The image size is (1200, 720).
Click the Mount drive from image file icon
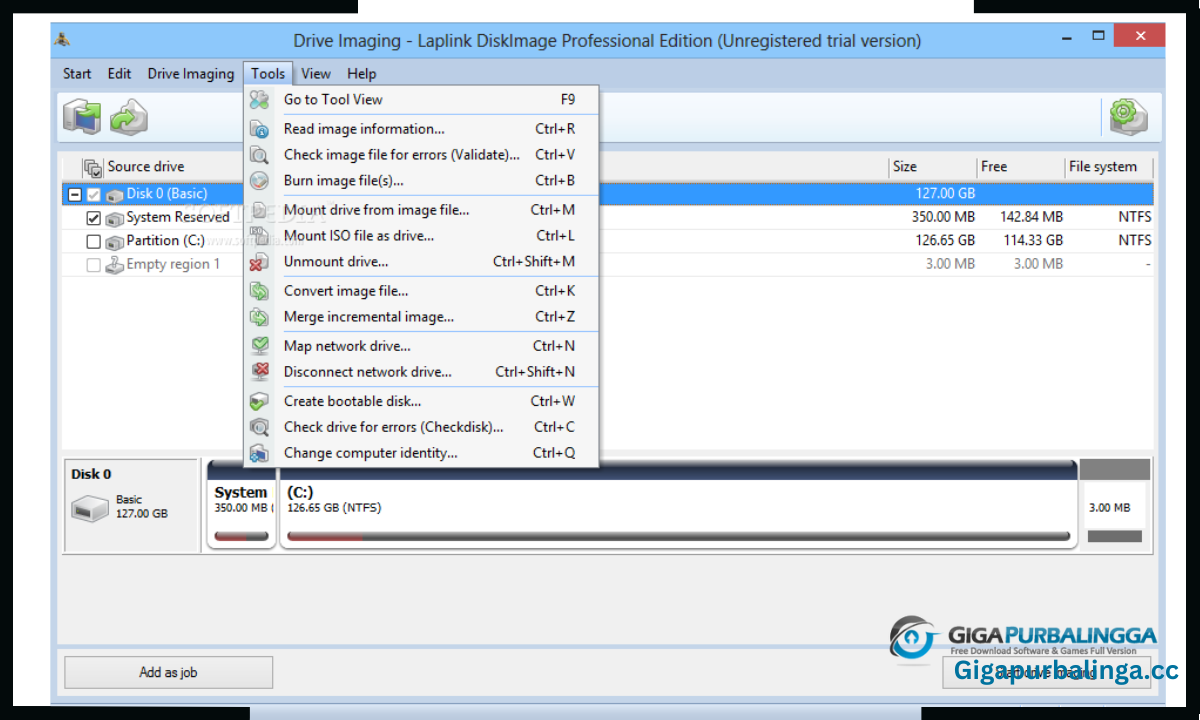pos(259,210)
